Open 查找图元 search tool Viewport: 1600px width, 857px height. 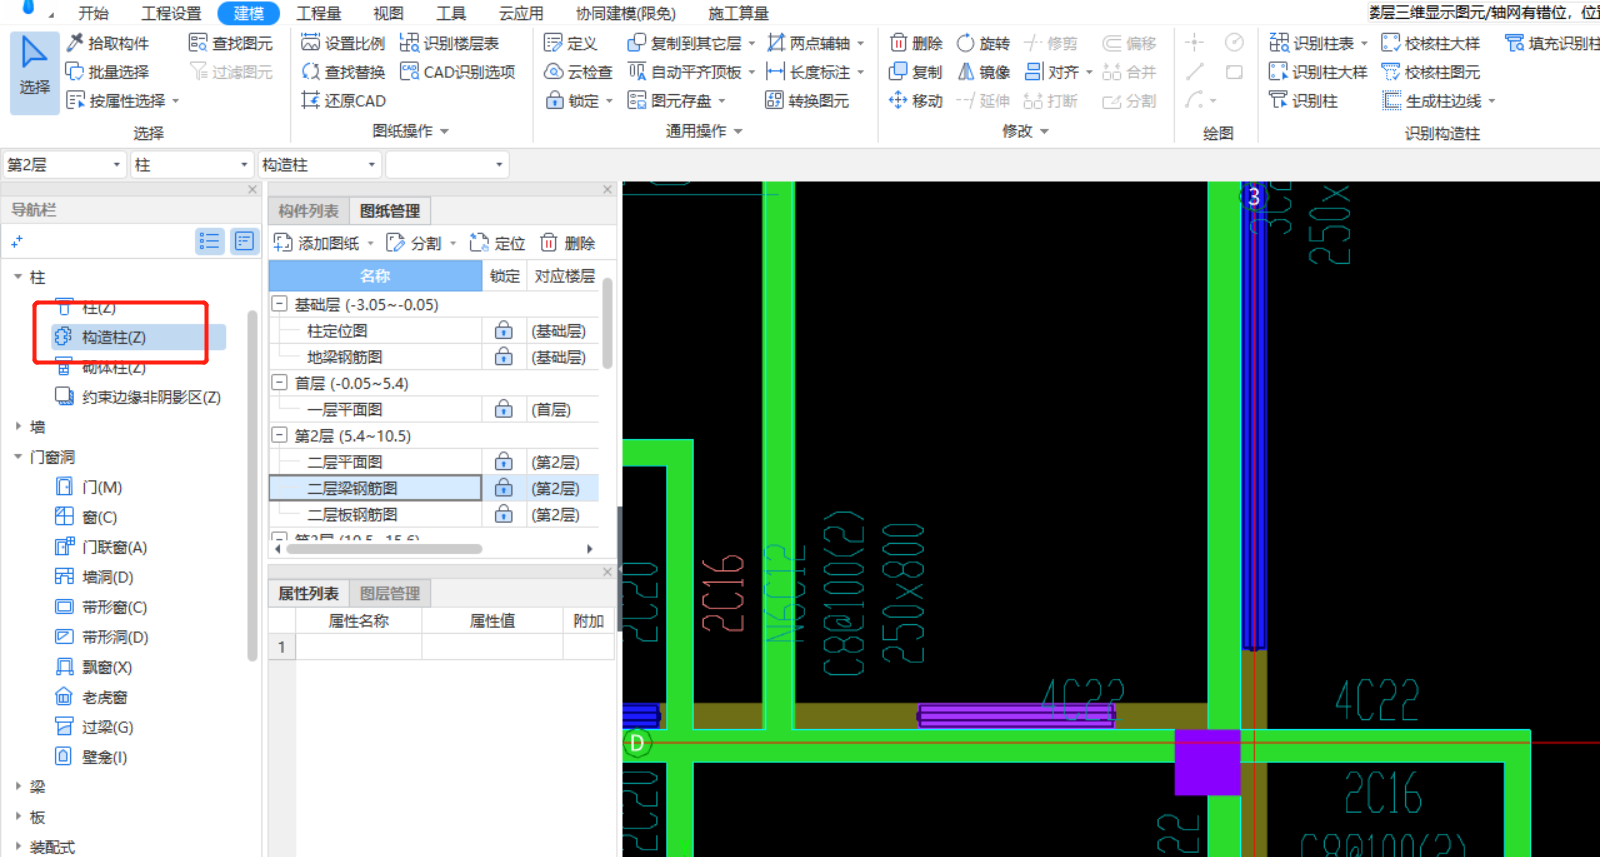click(x=231, y=43)
